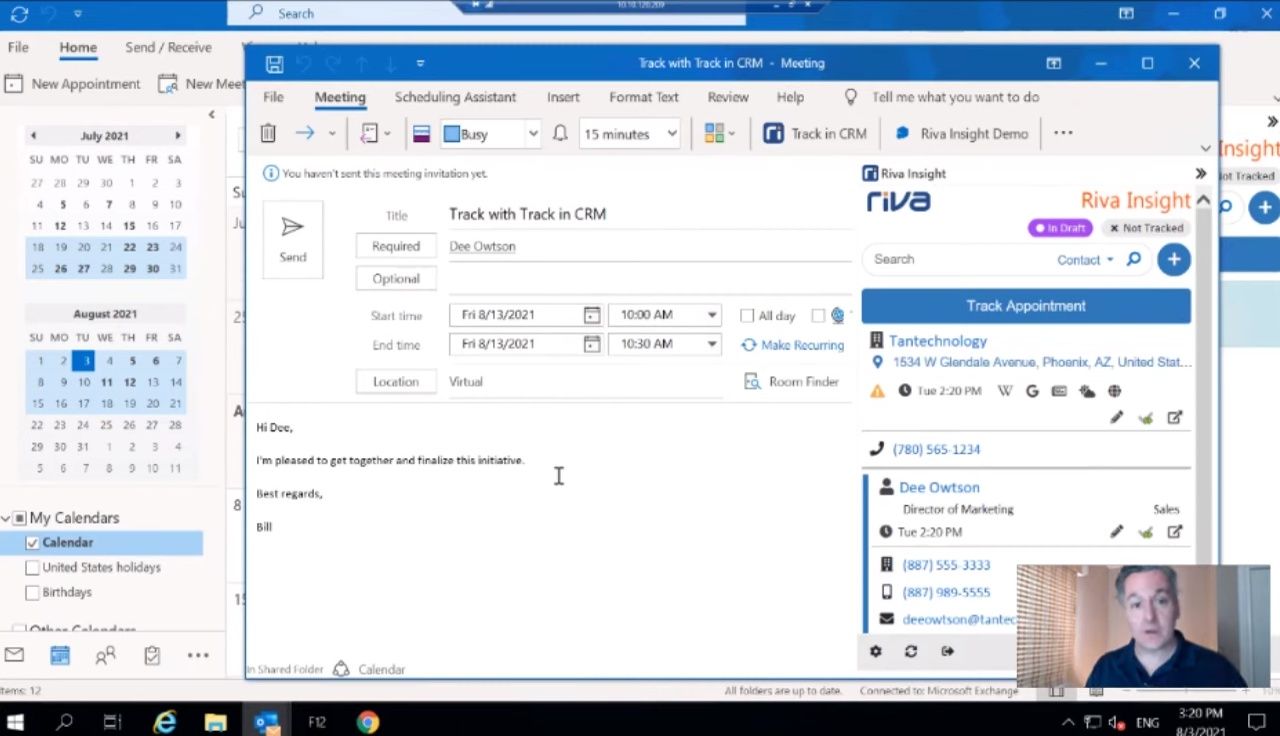This screenshot has height=736, width=1280.
Task: Click the Location button
Action: pyautogui.click(x=396, y=382)
